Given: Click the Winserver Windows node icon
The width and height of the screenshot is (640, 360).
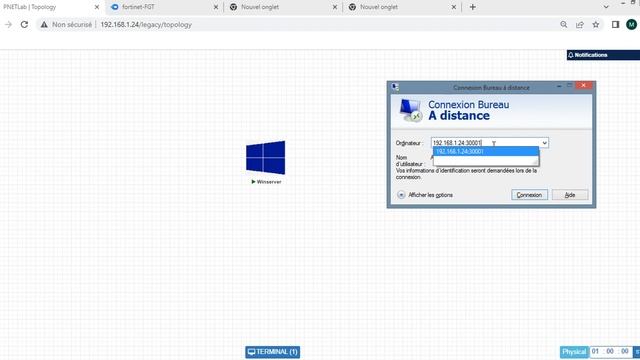Looking at the screenshot, I should (265, 158).
